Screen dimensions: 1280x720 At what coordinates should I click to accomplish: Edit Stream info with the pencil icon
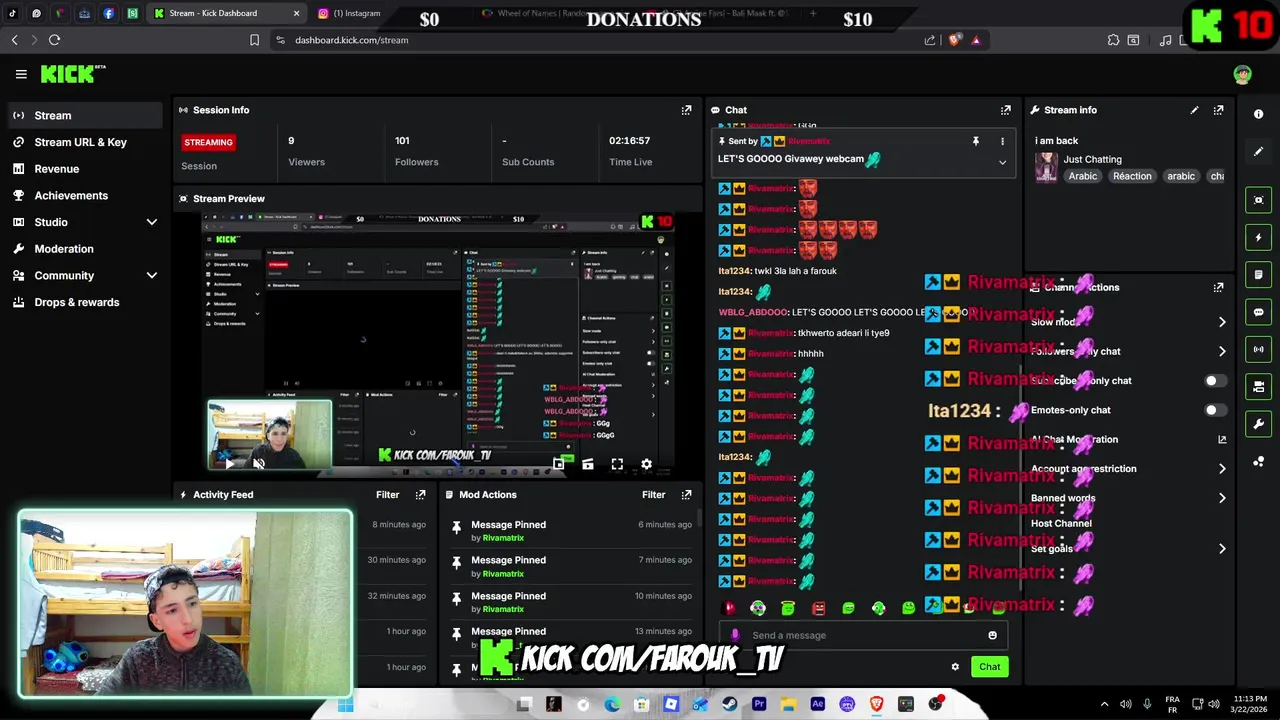1194,110
